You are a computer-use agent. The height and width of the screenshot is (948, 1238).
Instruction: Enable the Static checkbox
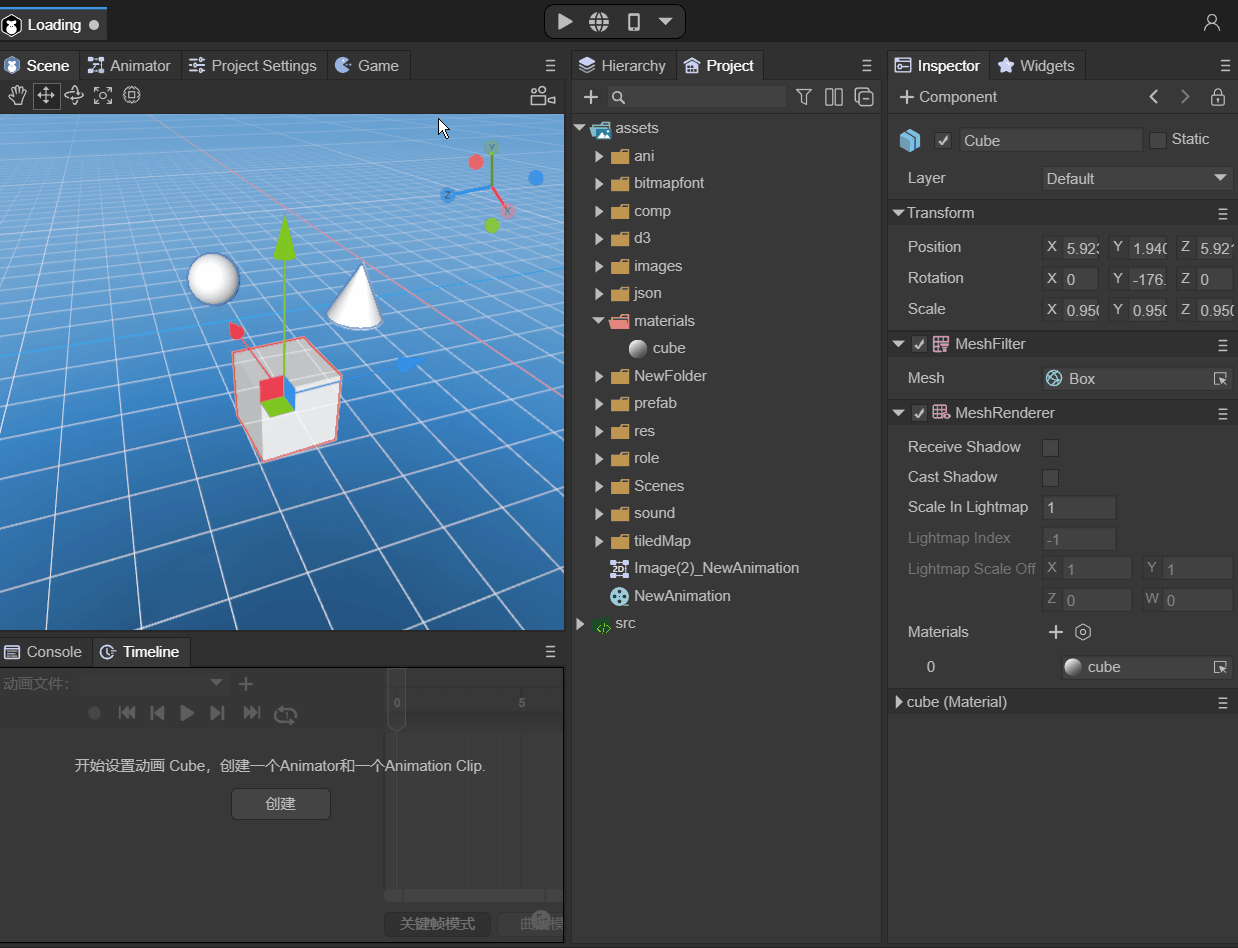[1158, 140]
